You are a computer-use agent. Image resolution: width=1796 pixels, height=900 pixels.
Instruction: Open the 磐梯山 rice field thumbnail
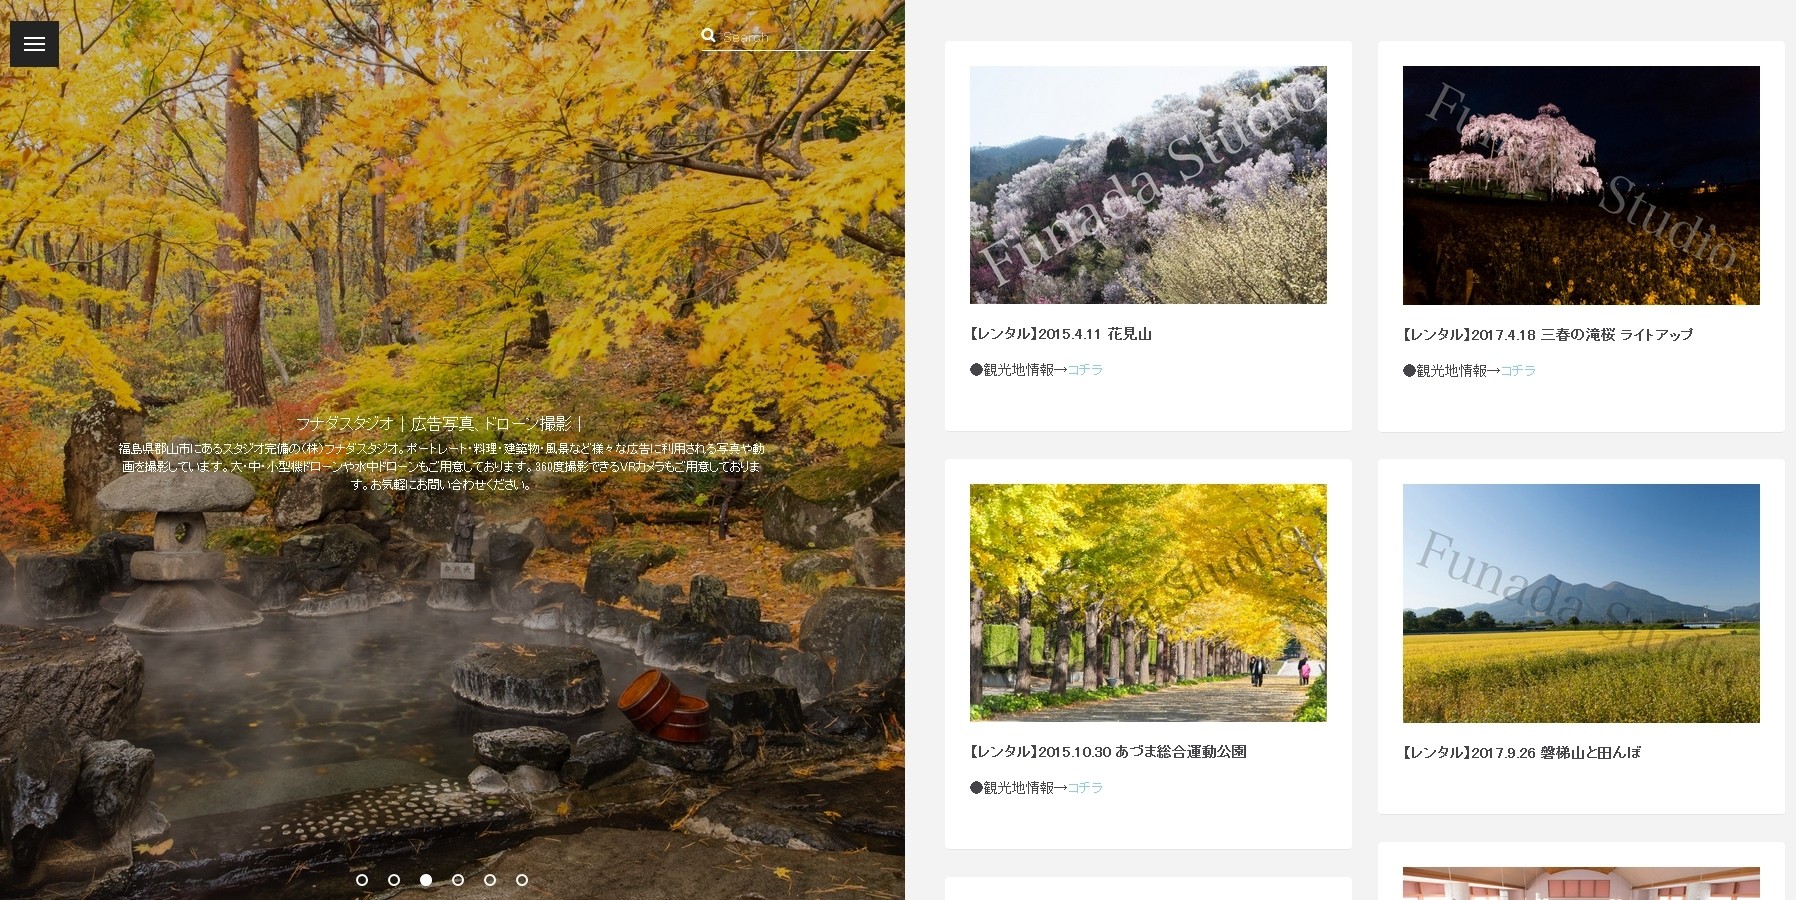[1581, 603]
